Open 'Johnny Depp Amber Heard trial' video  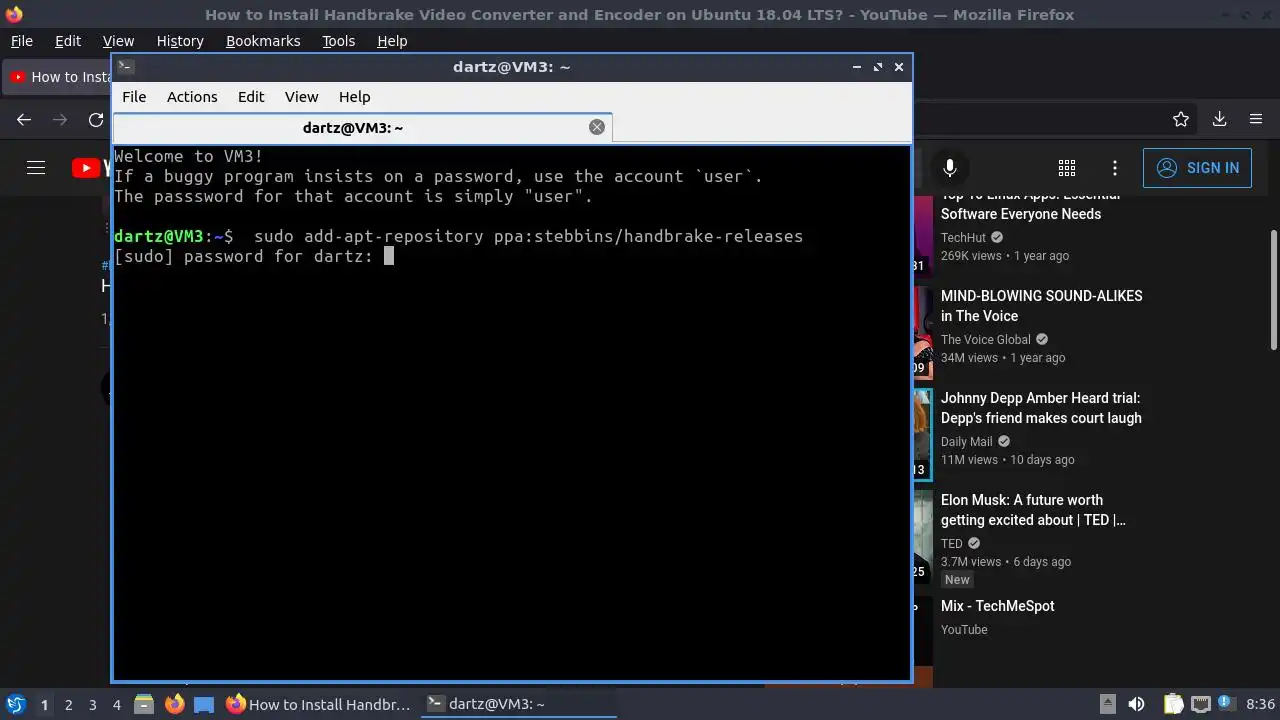point(1041,408)
